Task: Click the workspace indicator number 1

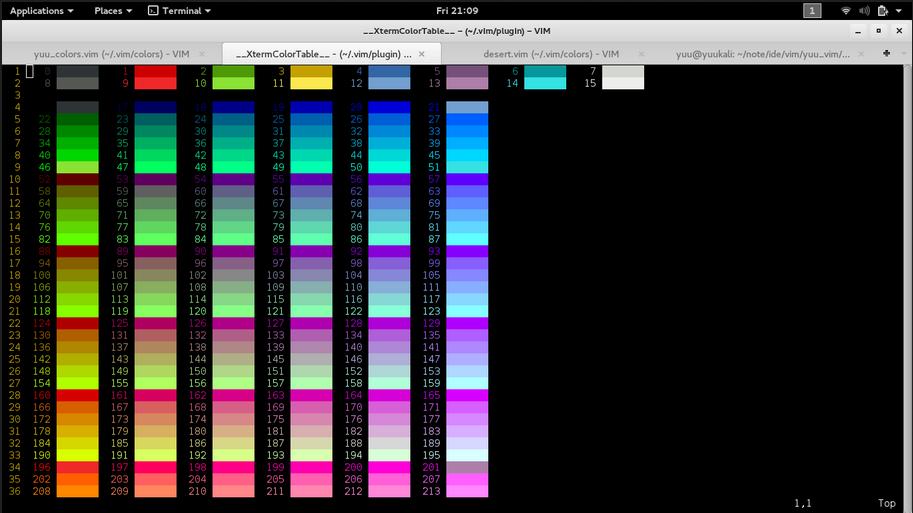Action: (812, 10)
